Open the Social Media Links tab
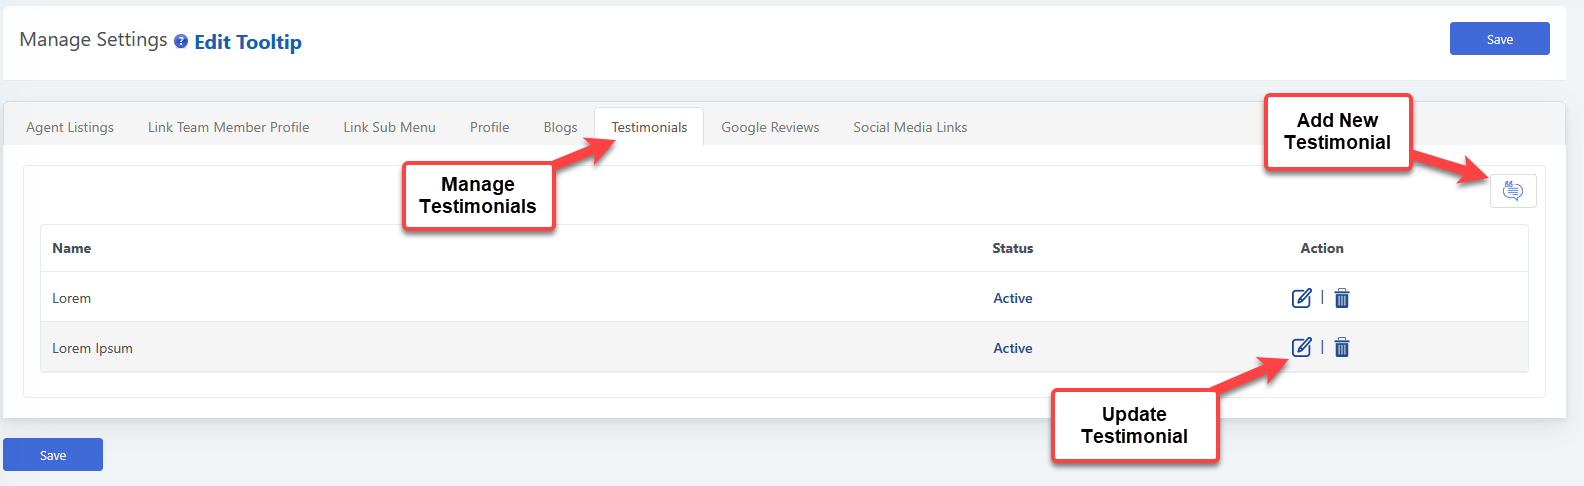Viewport: 1584px width, 486px height. (910, 127)
